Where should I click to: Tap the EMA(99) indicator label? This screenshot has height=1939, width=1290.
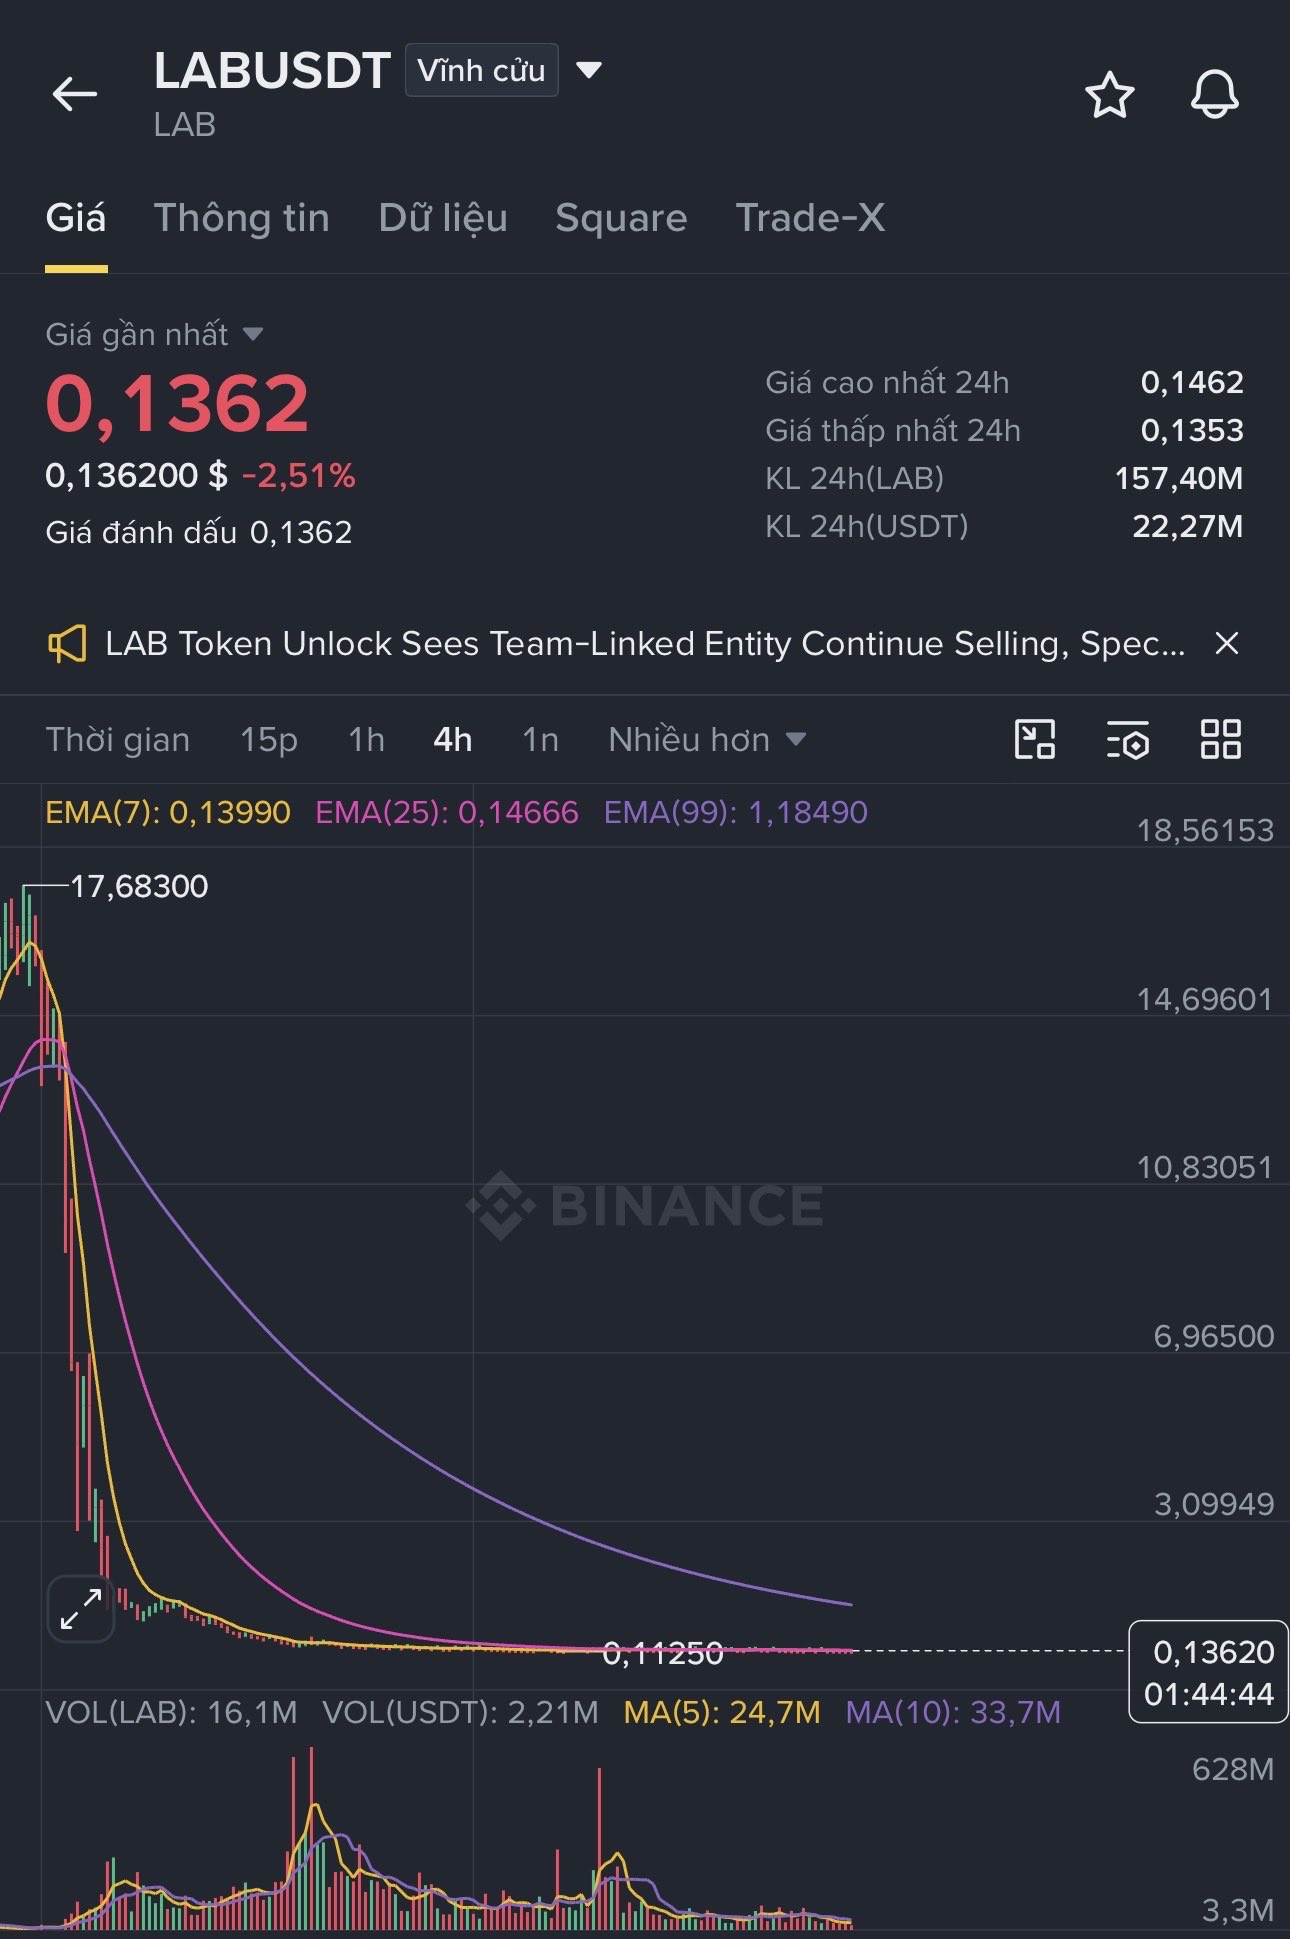pos(736,812)
